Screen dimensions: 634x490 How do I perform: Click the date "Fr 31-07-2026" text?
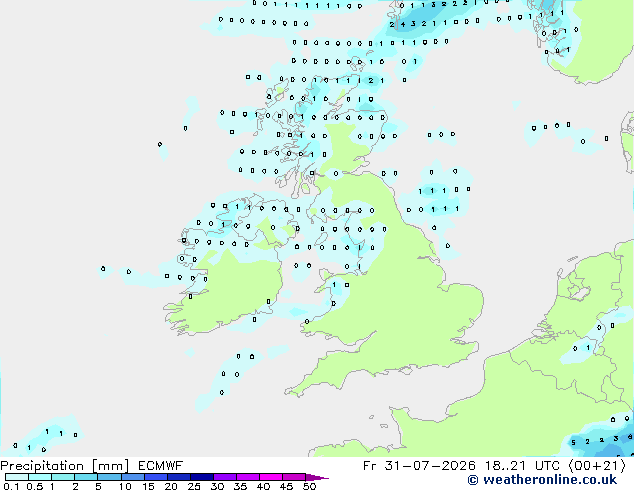pos(419,466)
